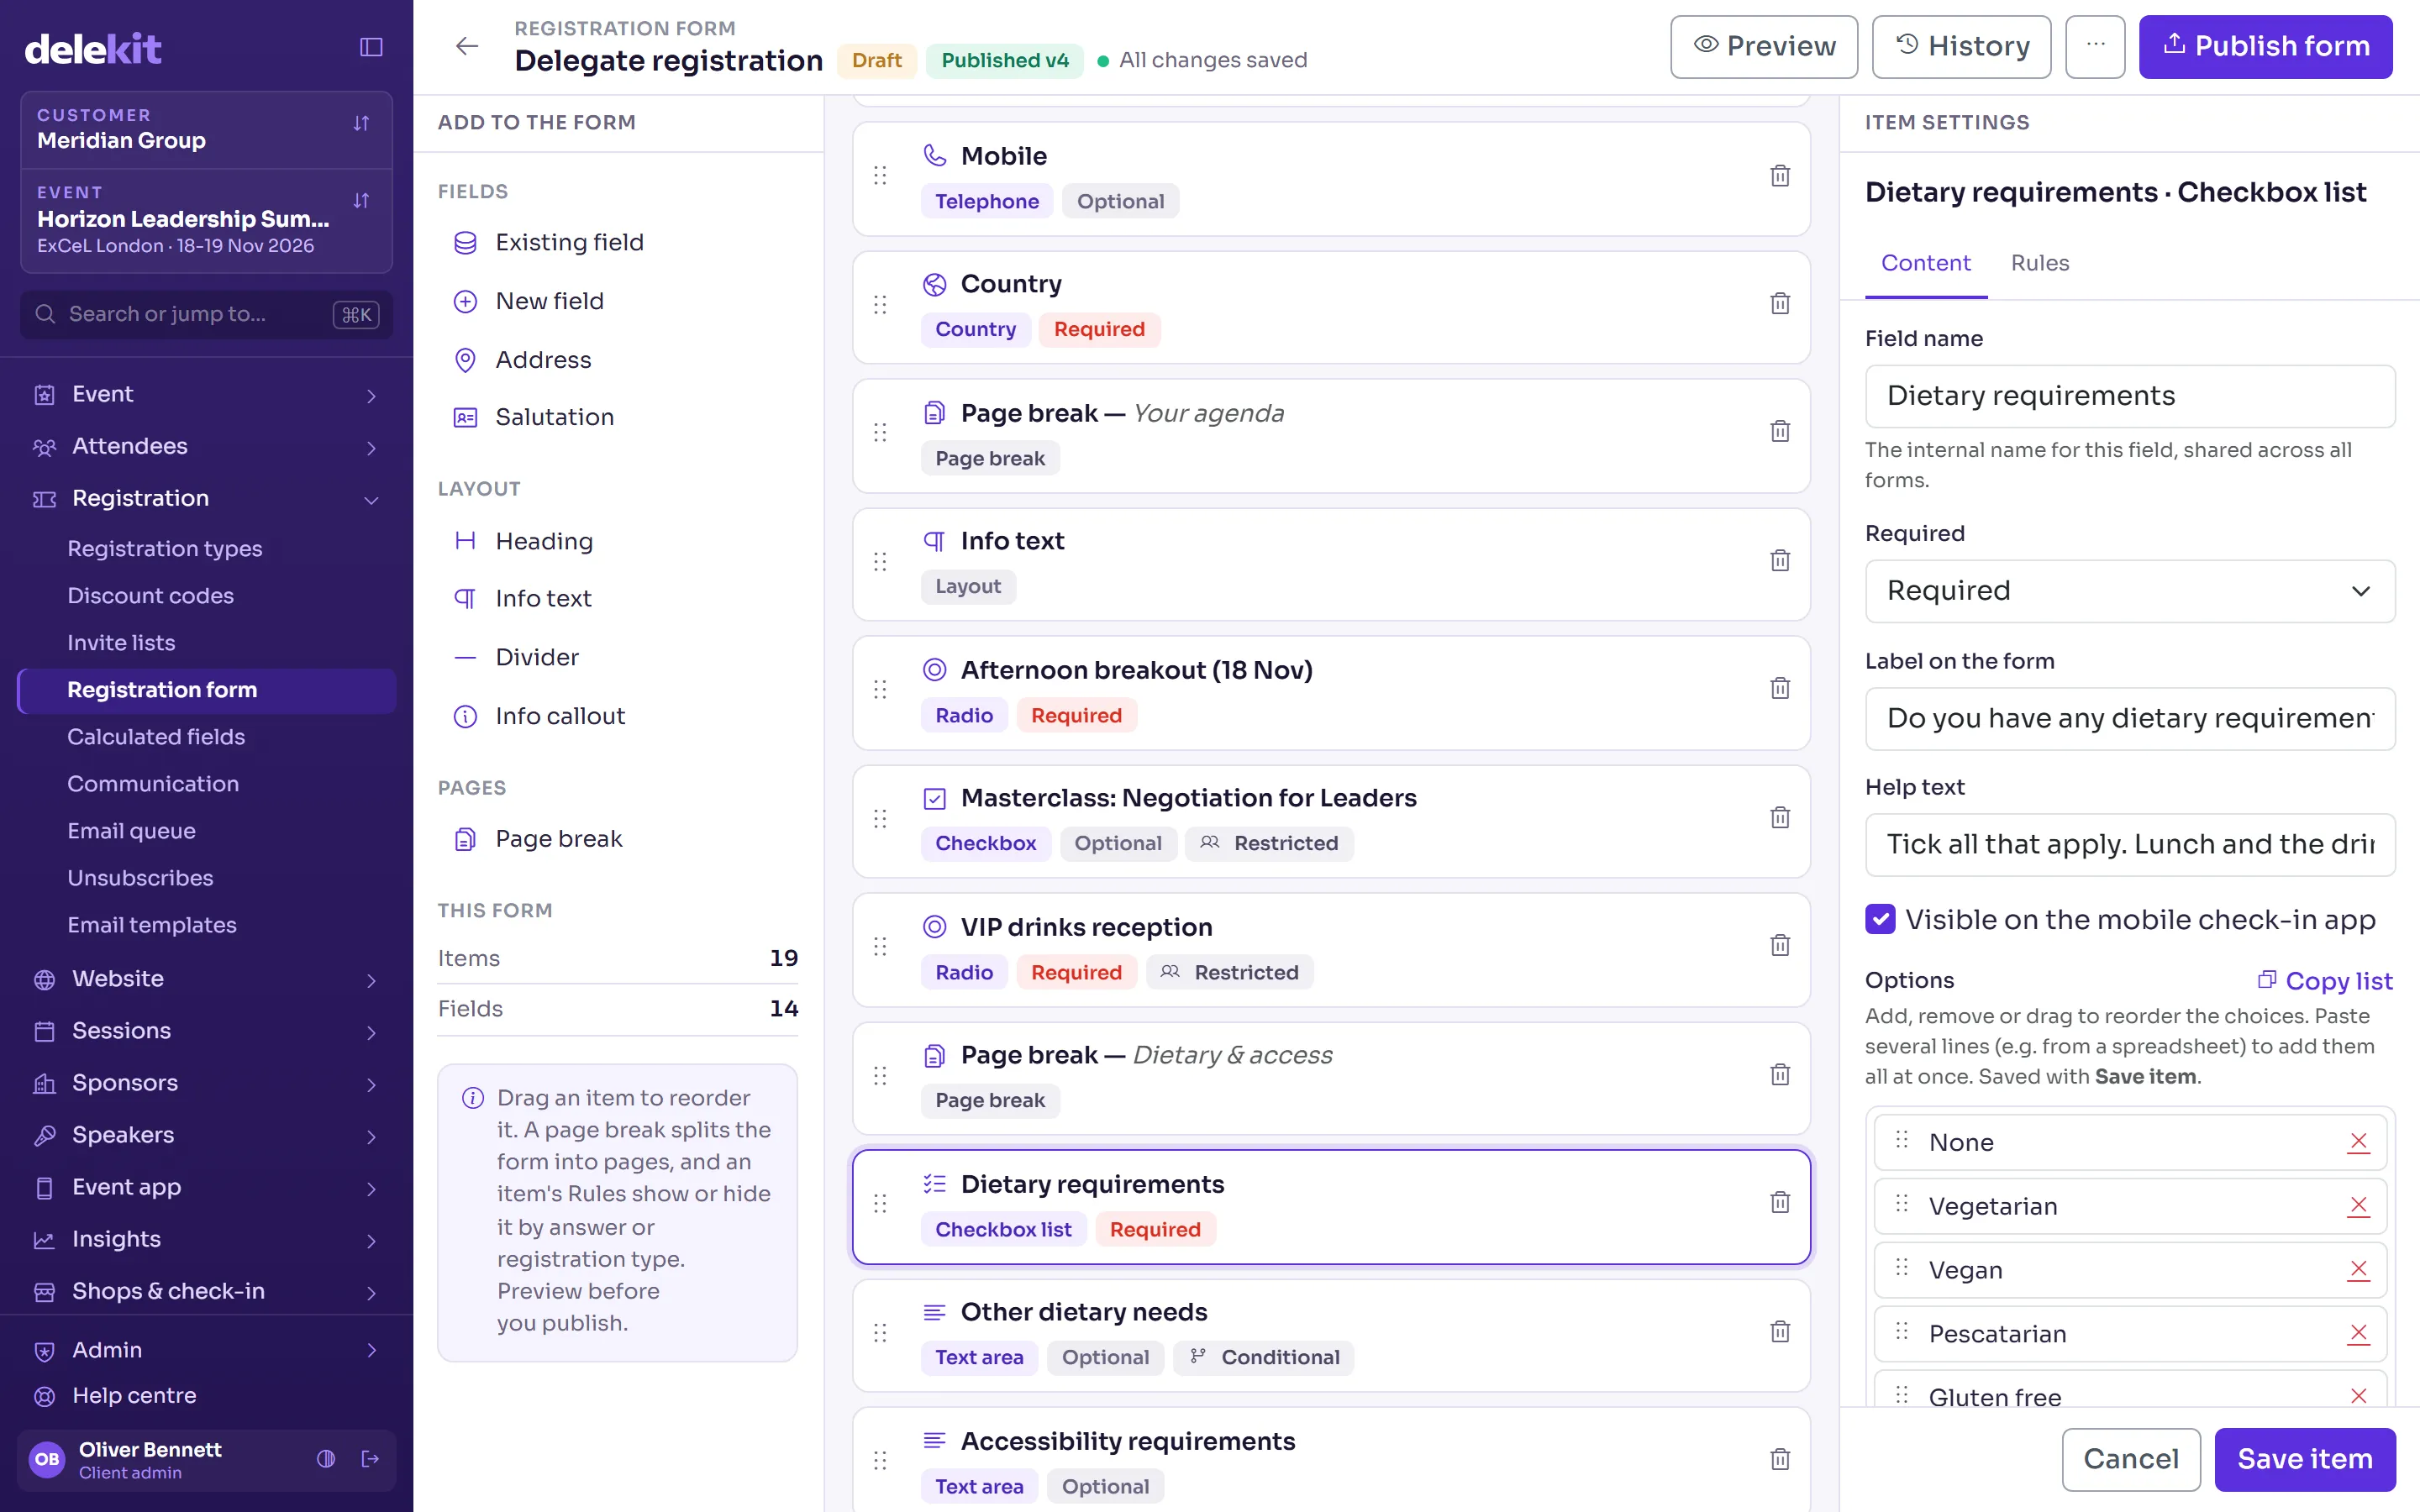Delete the Dietary requirements item

(1780, 1203)
